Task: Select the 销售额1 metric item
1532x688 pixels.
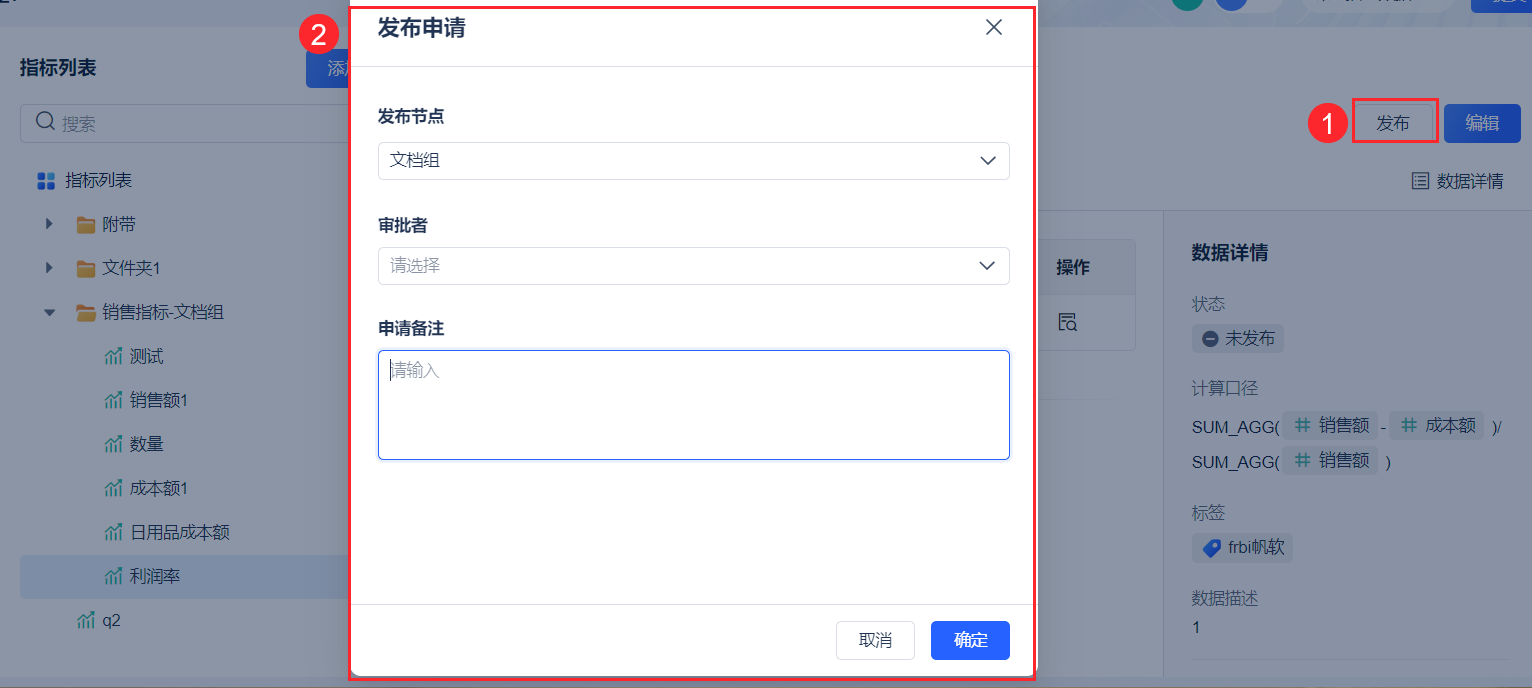Action: 158,400
